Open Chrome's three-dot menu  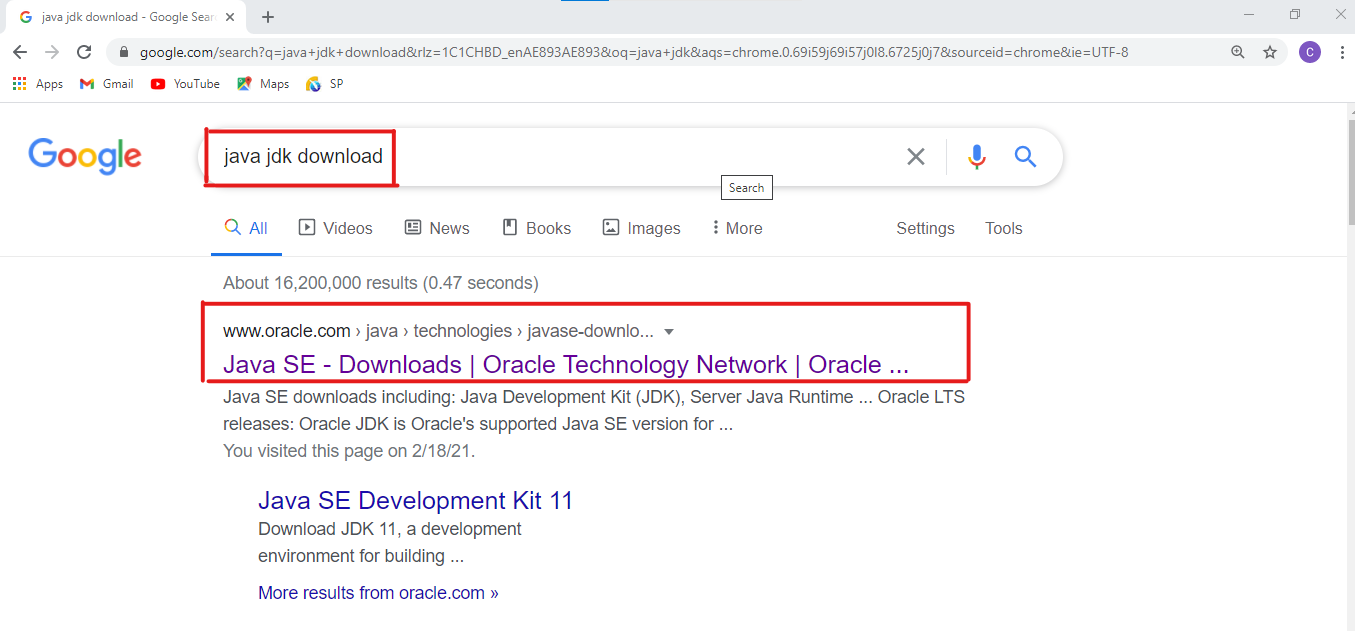click(1342, 51)
